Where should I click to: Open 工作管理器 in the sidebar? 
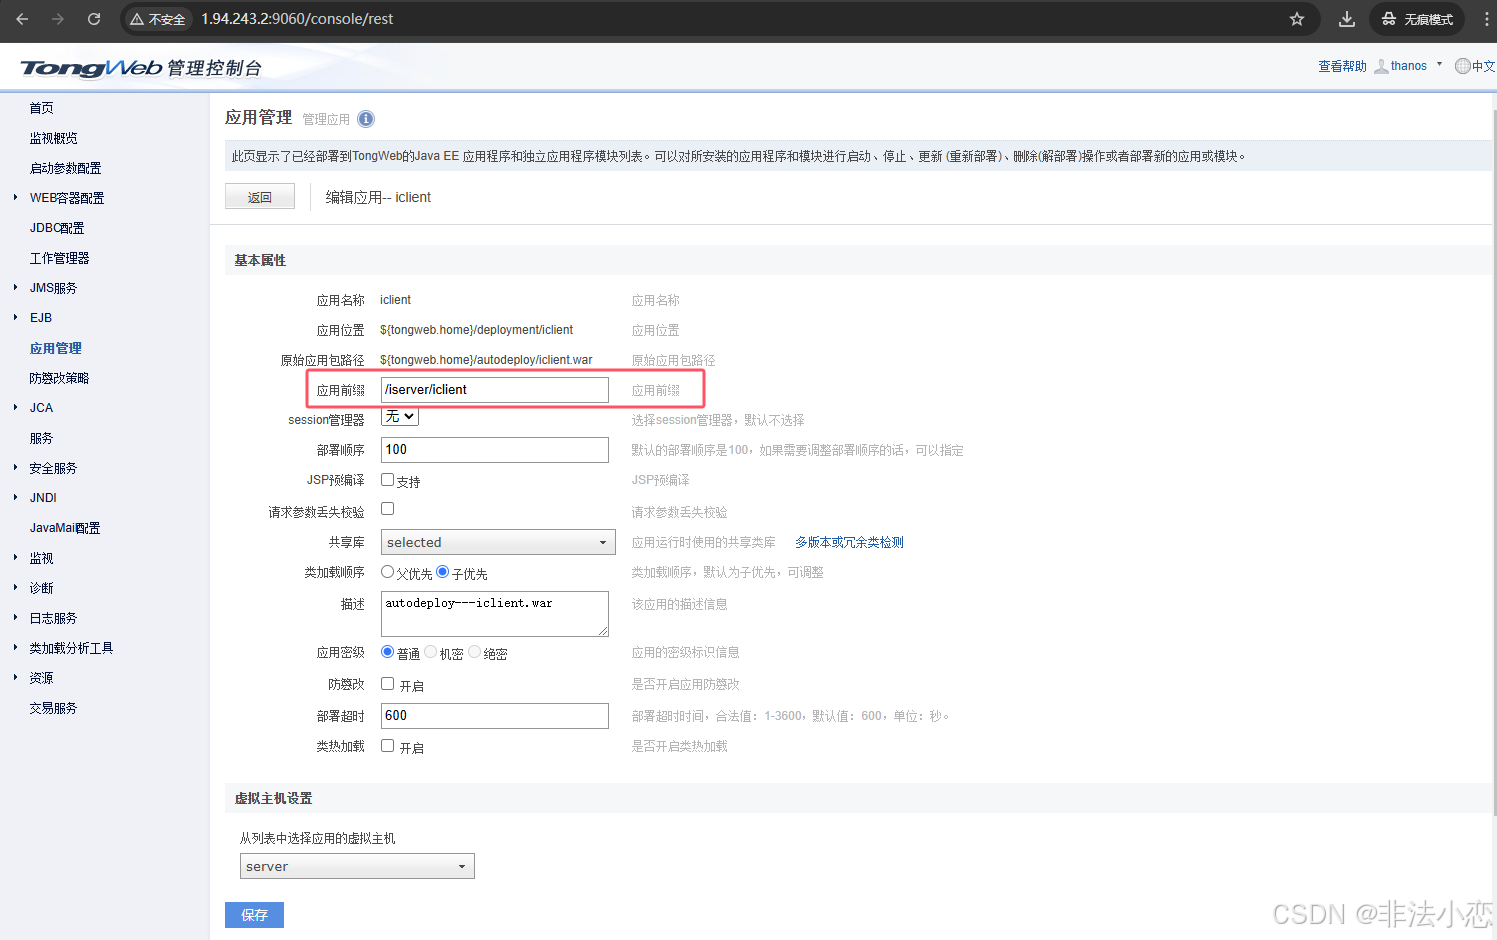(60, 258)
